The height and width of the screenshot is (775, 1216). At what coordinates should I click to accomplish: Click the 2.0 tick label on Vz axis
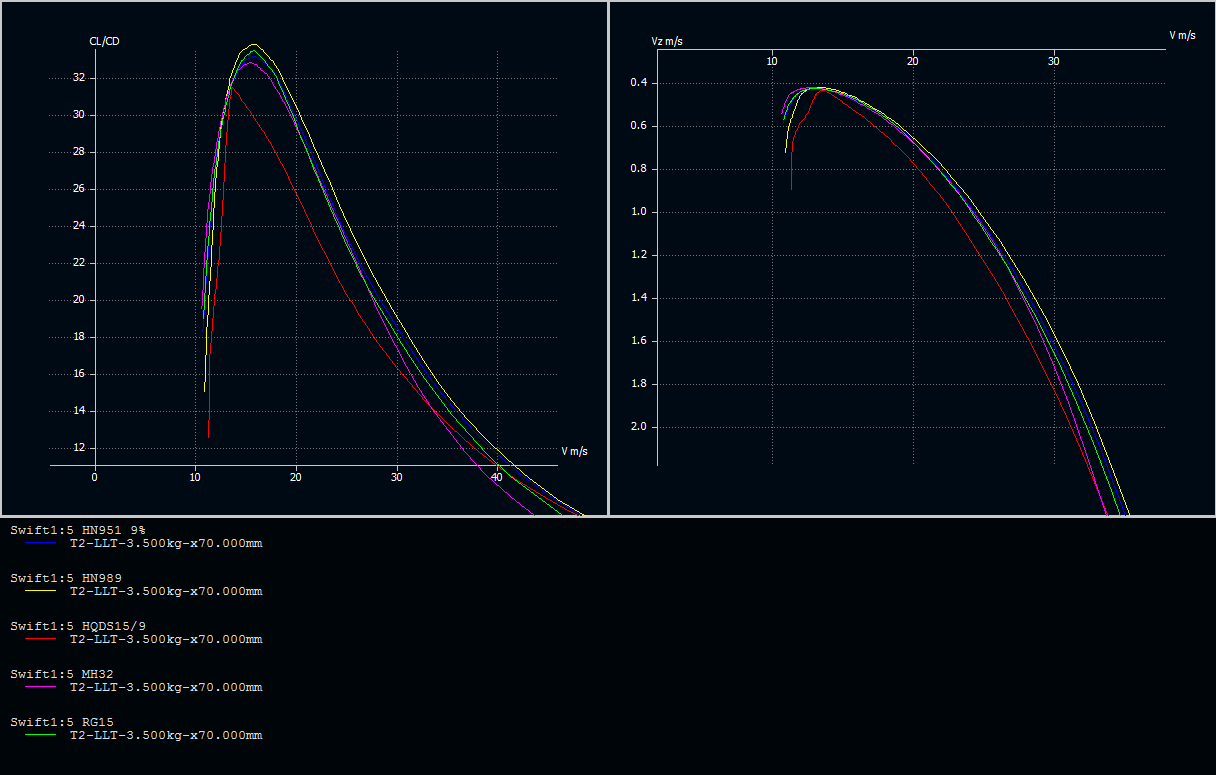(639, 427)
